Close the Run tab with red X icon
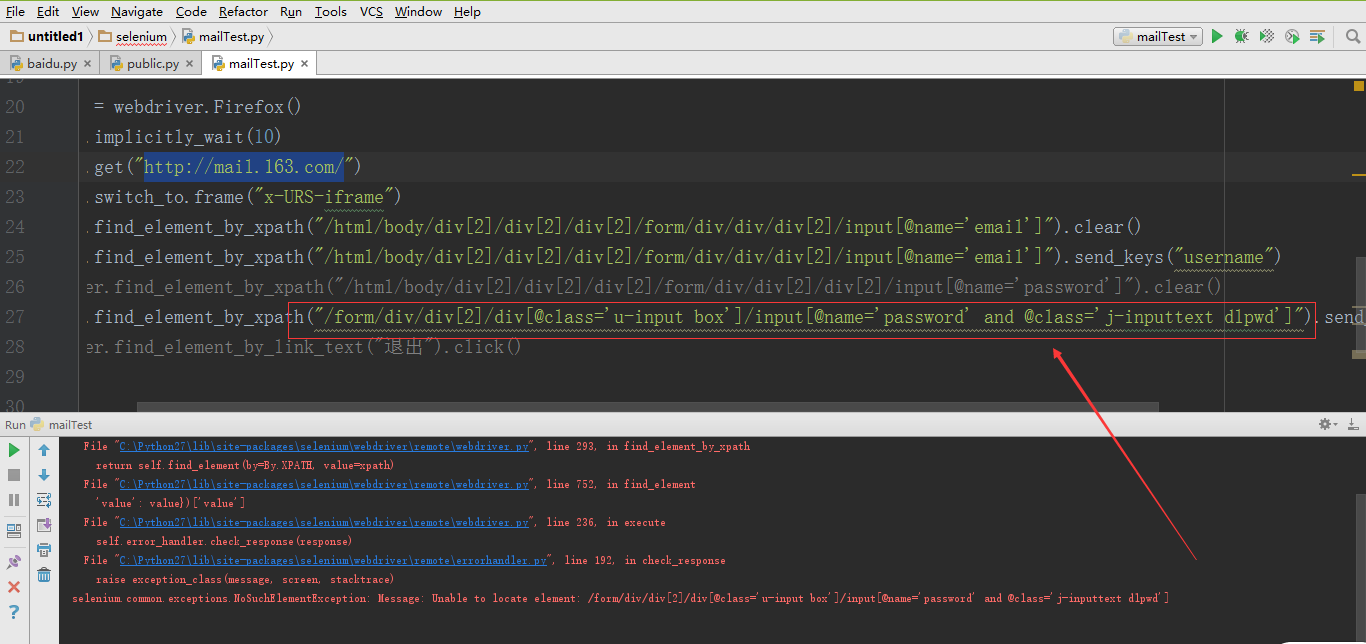 click(14, 587)
